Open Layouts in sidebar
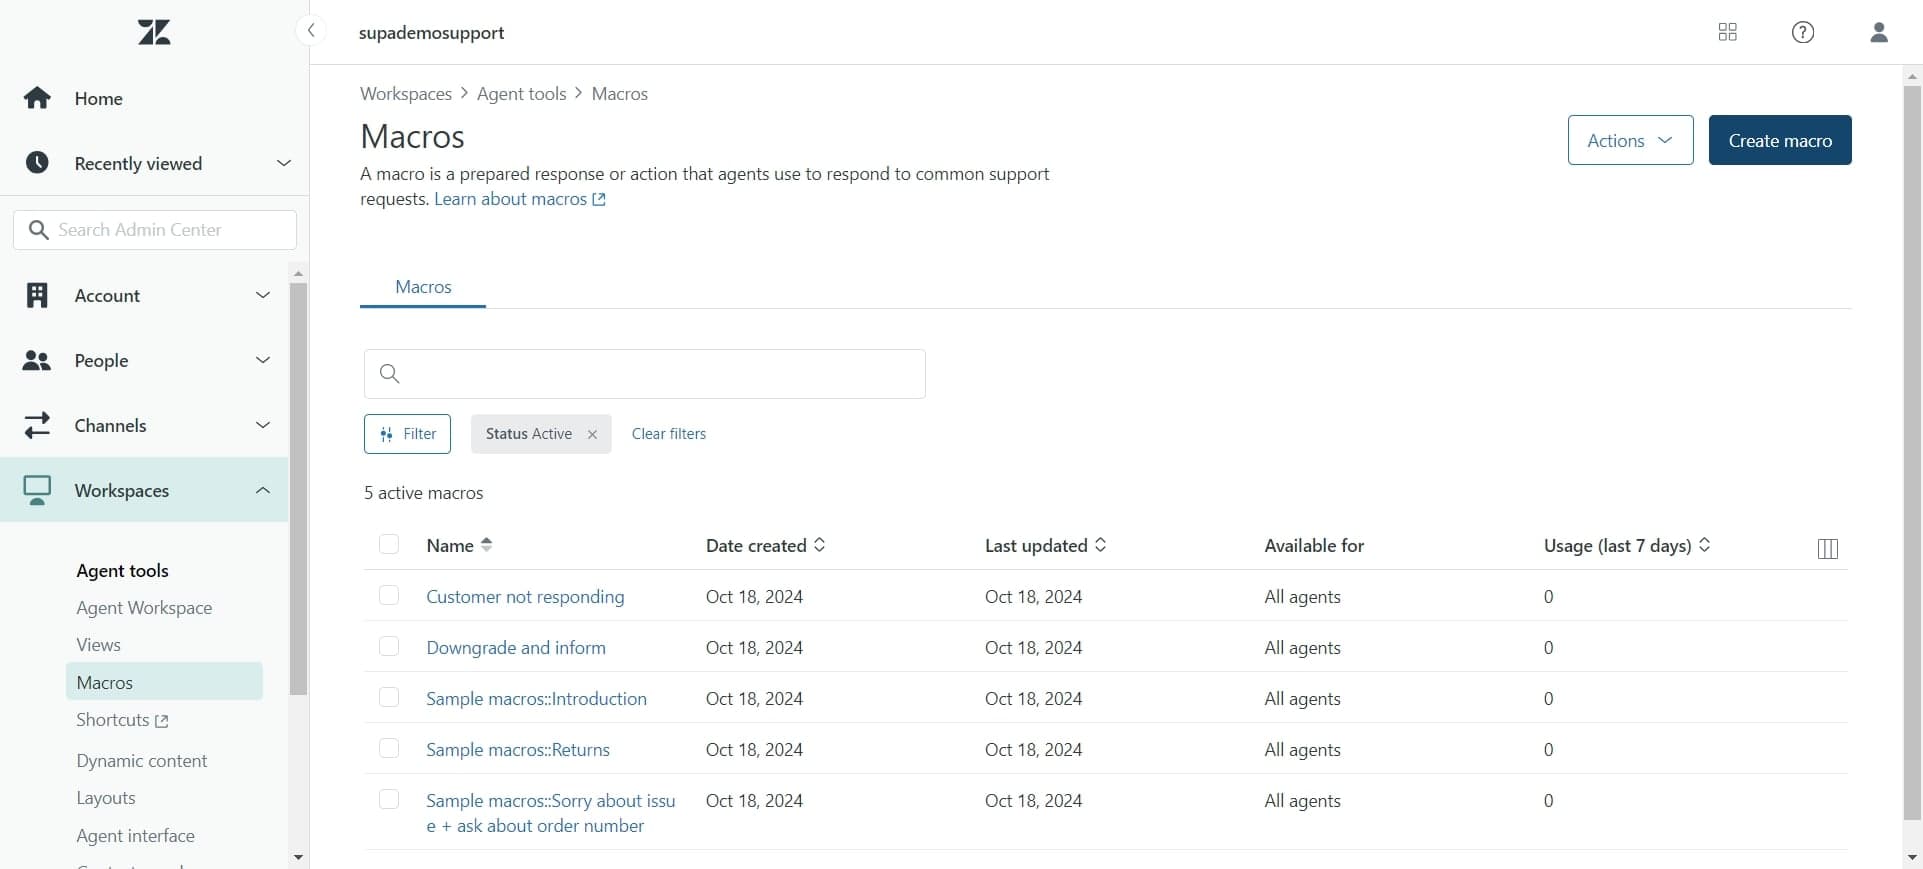 click(106, 798)
